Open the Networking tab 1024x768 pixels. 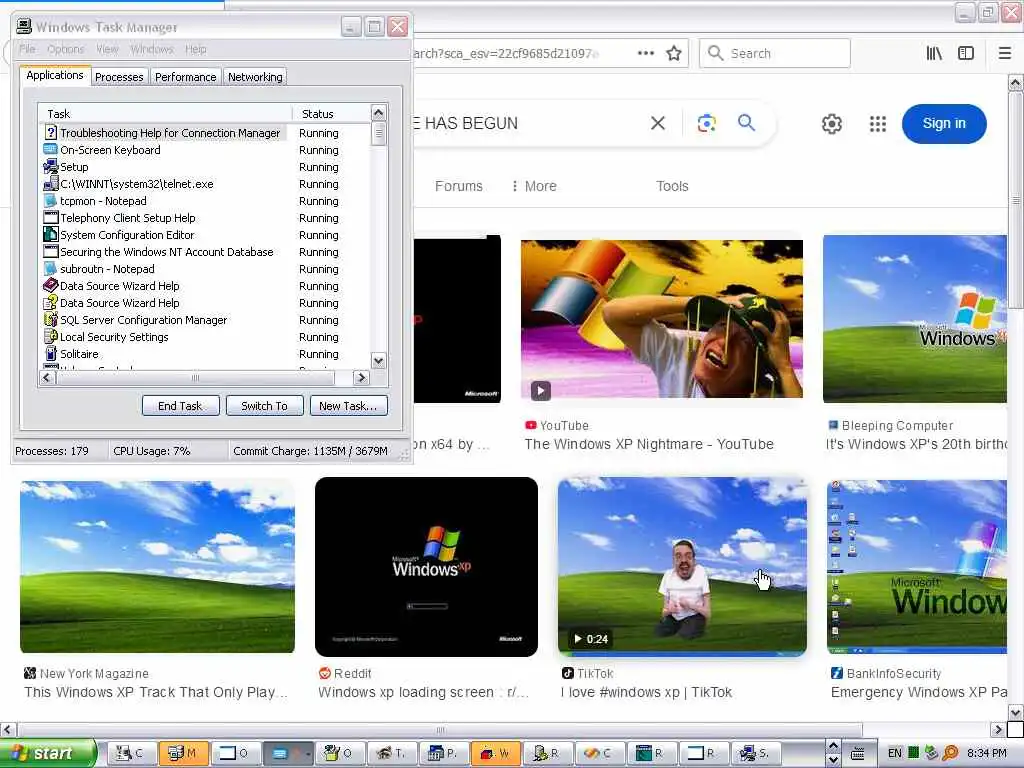(255, 77)
